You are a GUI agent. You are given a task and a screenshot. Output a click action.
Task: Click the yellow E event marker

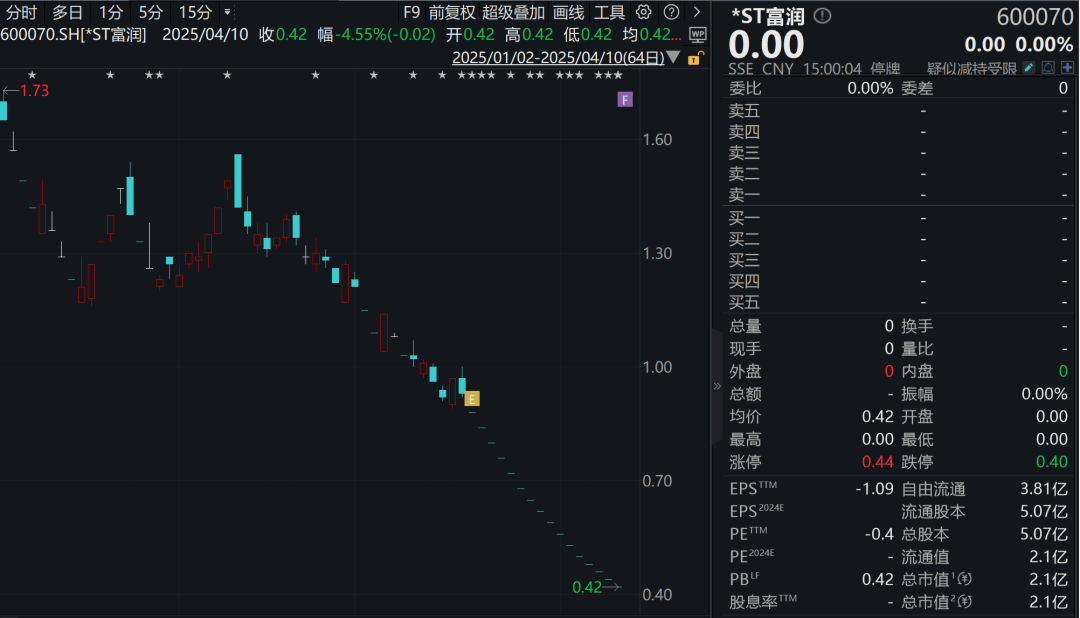click(x=472, y=399)
